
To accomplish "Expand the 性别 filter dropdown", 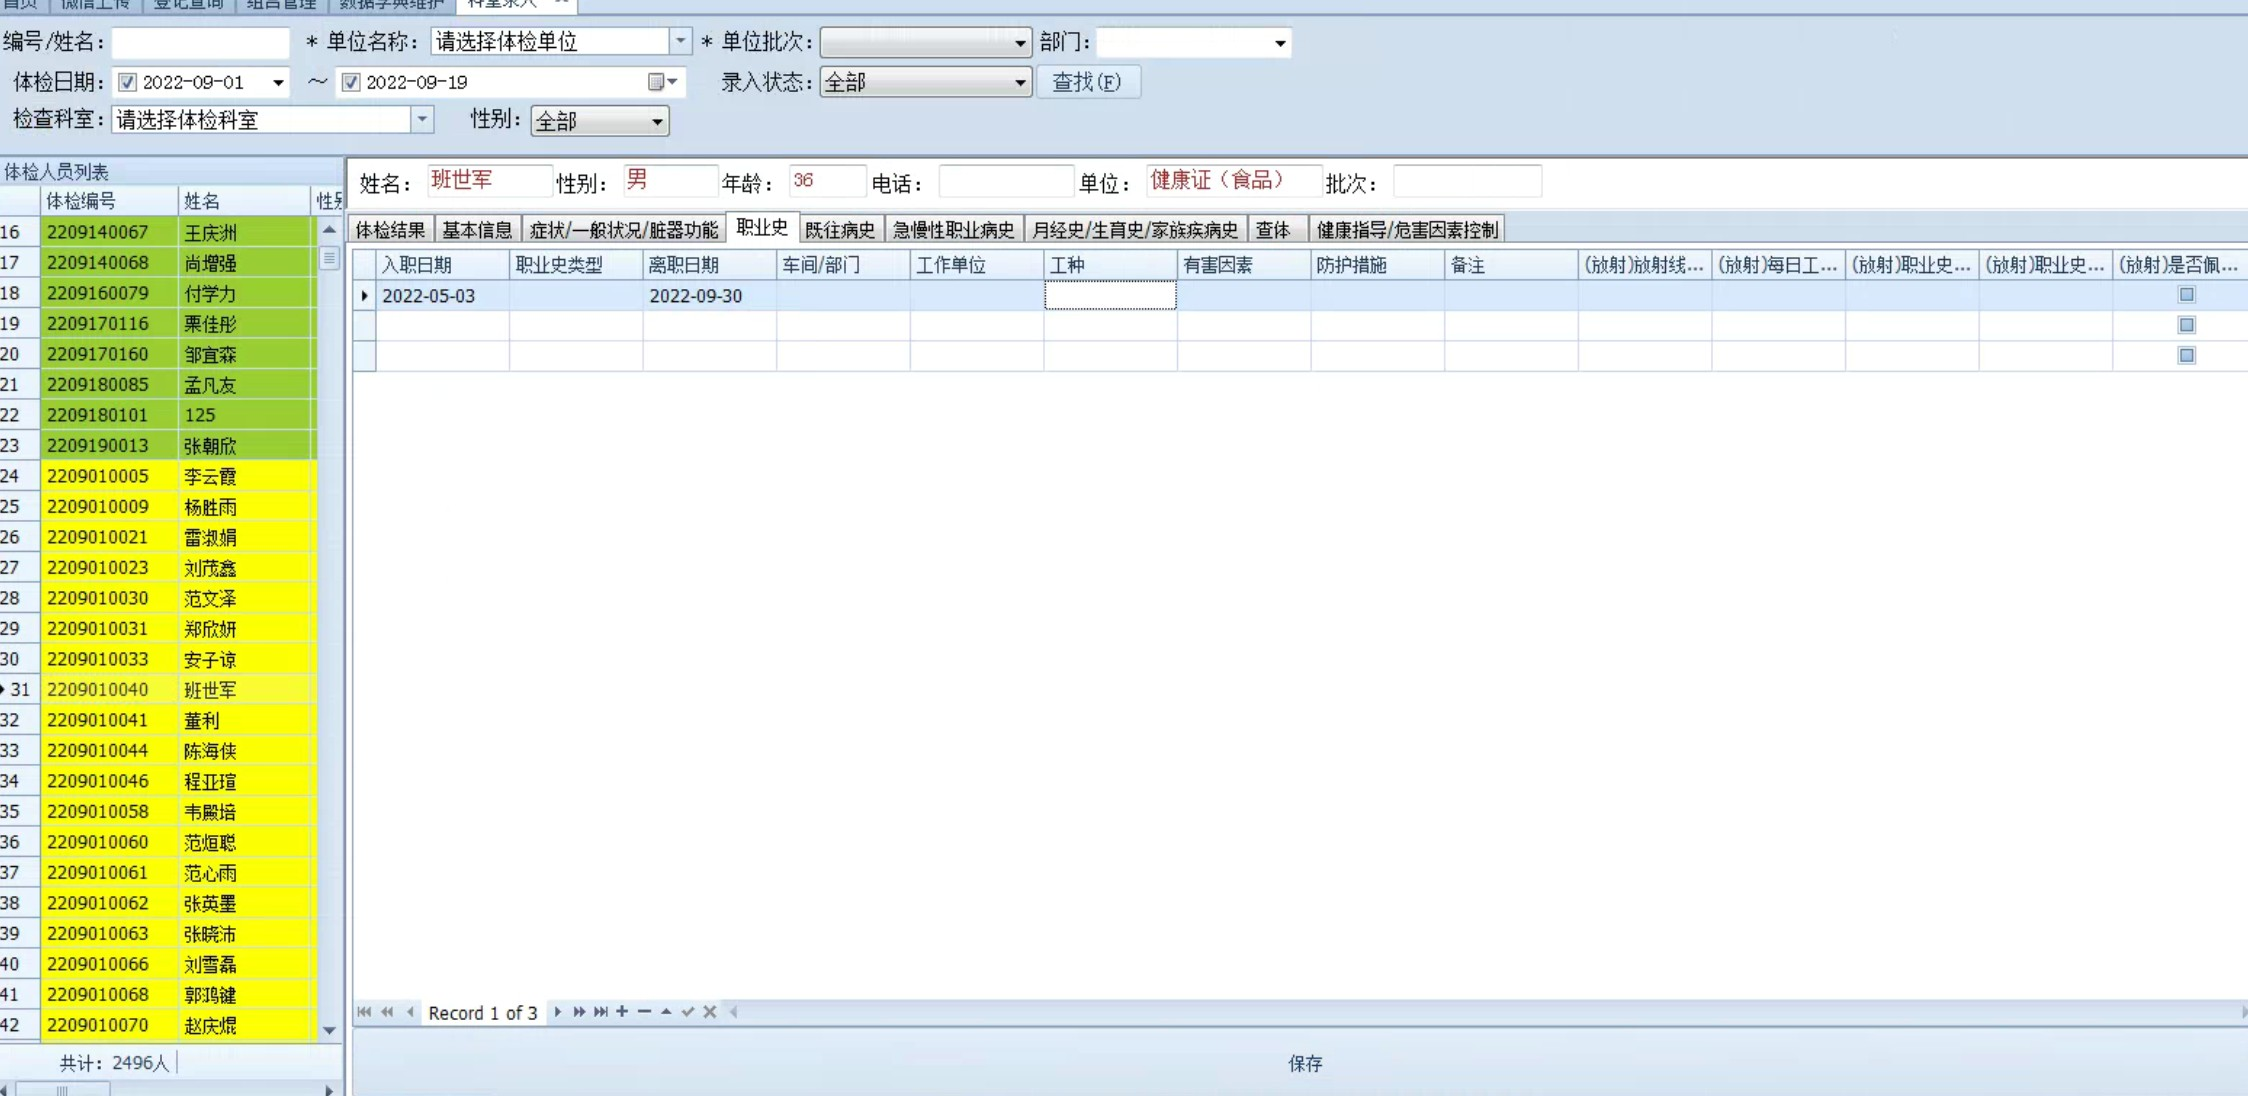I will point(657,121).
